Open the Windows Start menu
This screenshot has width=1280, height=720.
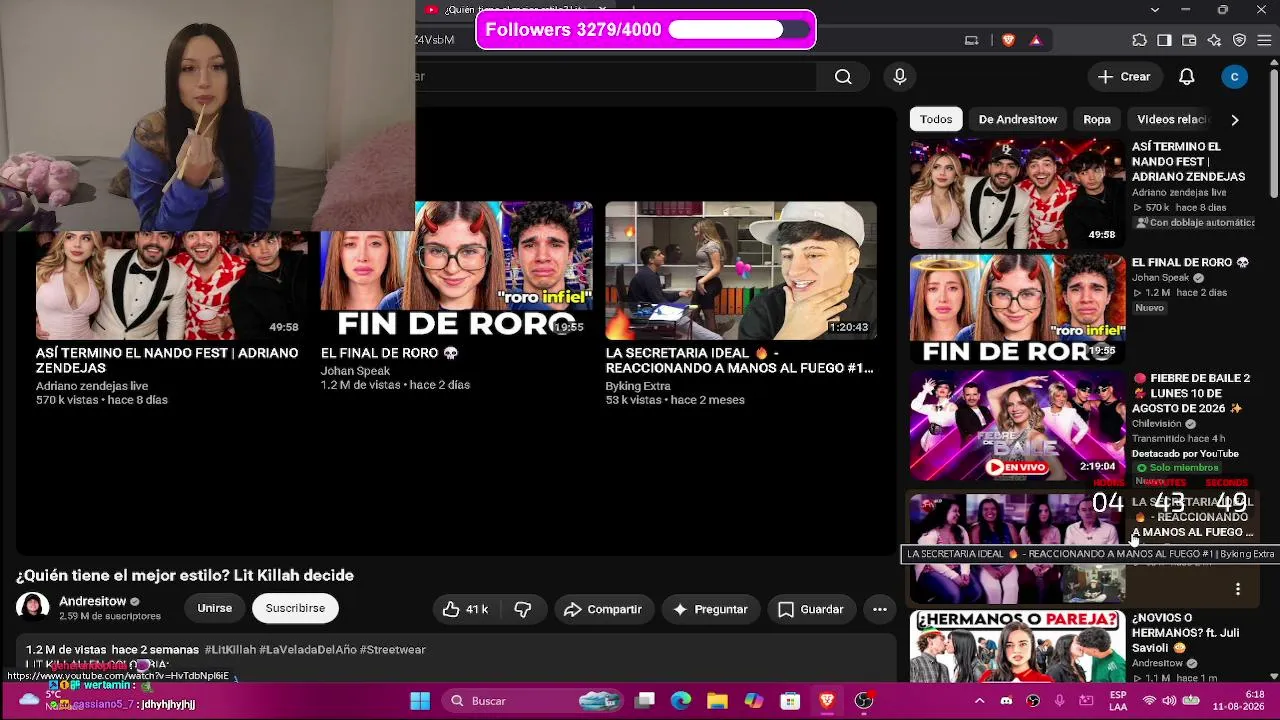coord(420,701)
